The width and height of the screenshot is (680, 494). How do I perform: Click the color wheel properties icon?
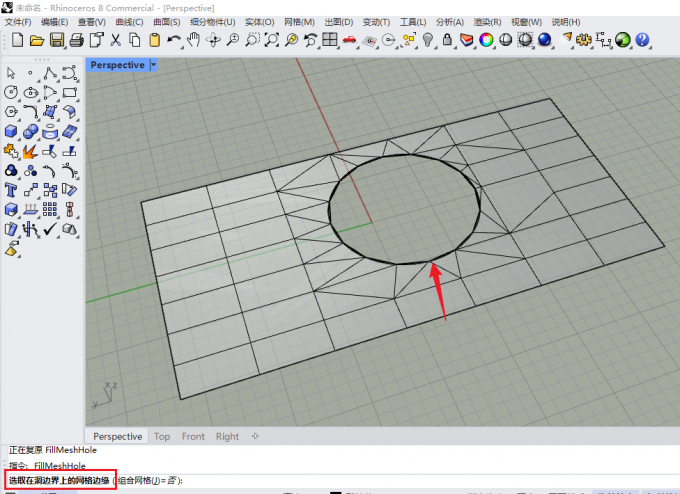click(x=486, y=40)
